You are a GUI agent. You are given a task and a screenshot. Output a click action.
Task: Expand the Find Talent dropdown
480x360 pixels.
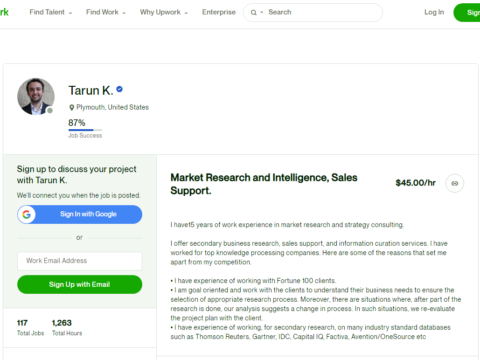[x=51, y=12]
